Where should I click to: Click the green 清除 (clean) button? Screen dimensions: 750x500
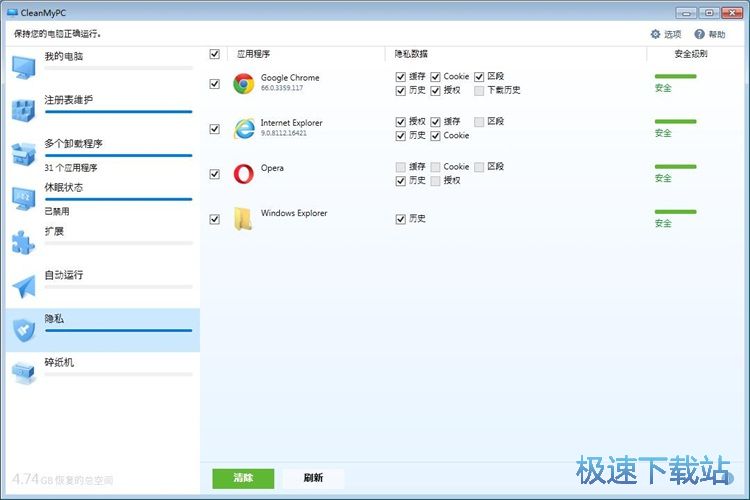tap(243, 478)
